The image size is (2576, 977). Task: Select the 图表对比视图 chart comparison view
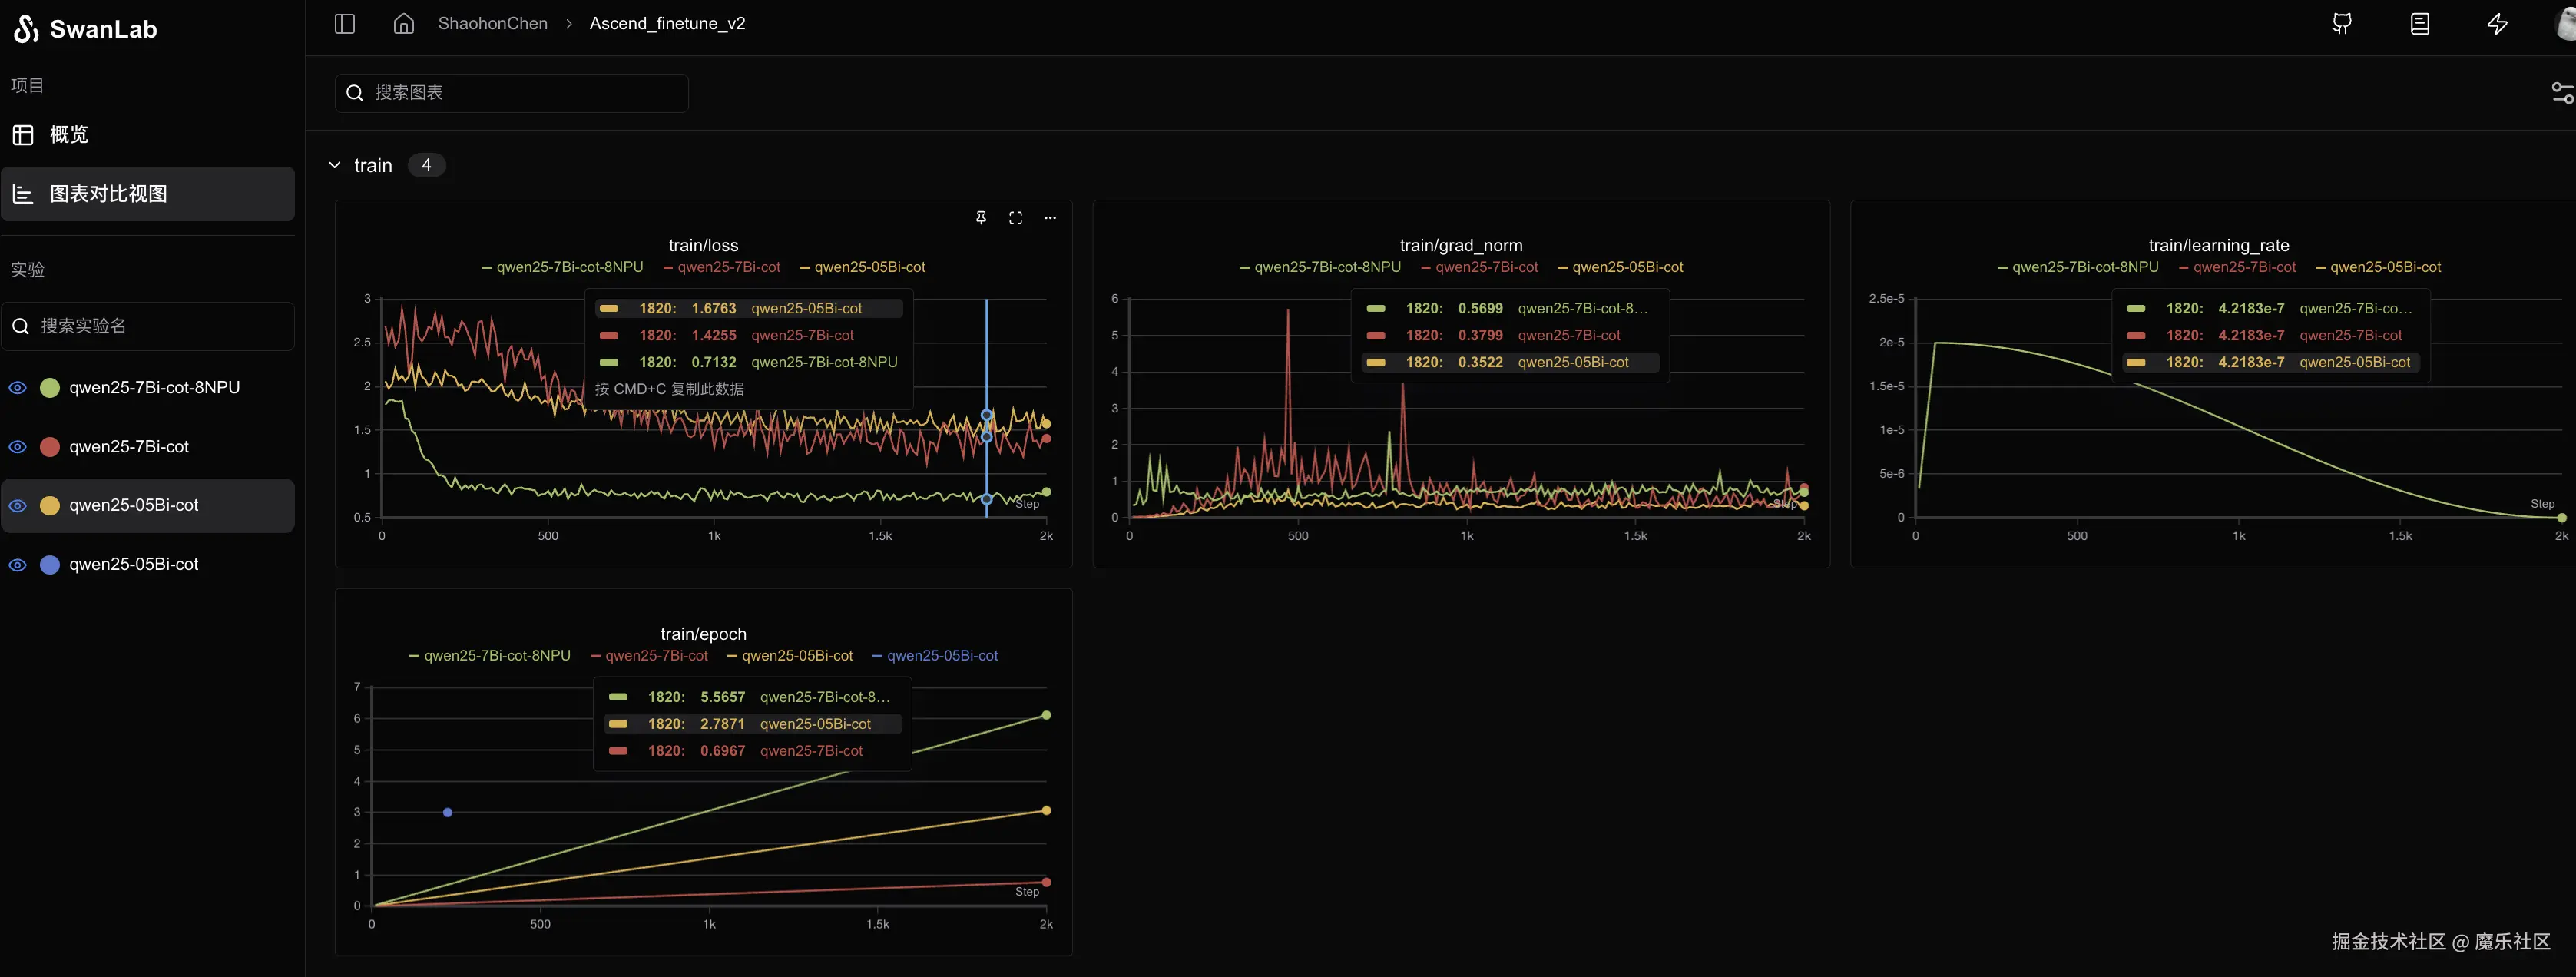coord(108,193)
